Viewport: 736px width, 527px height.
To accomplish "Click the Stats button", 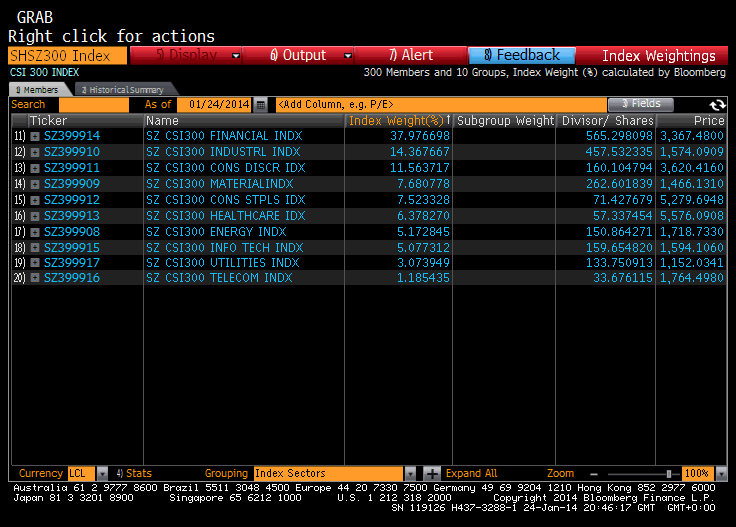I will (133, 473).
